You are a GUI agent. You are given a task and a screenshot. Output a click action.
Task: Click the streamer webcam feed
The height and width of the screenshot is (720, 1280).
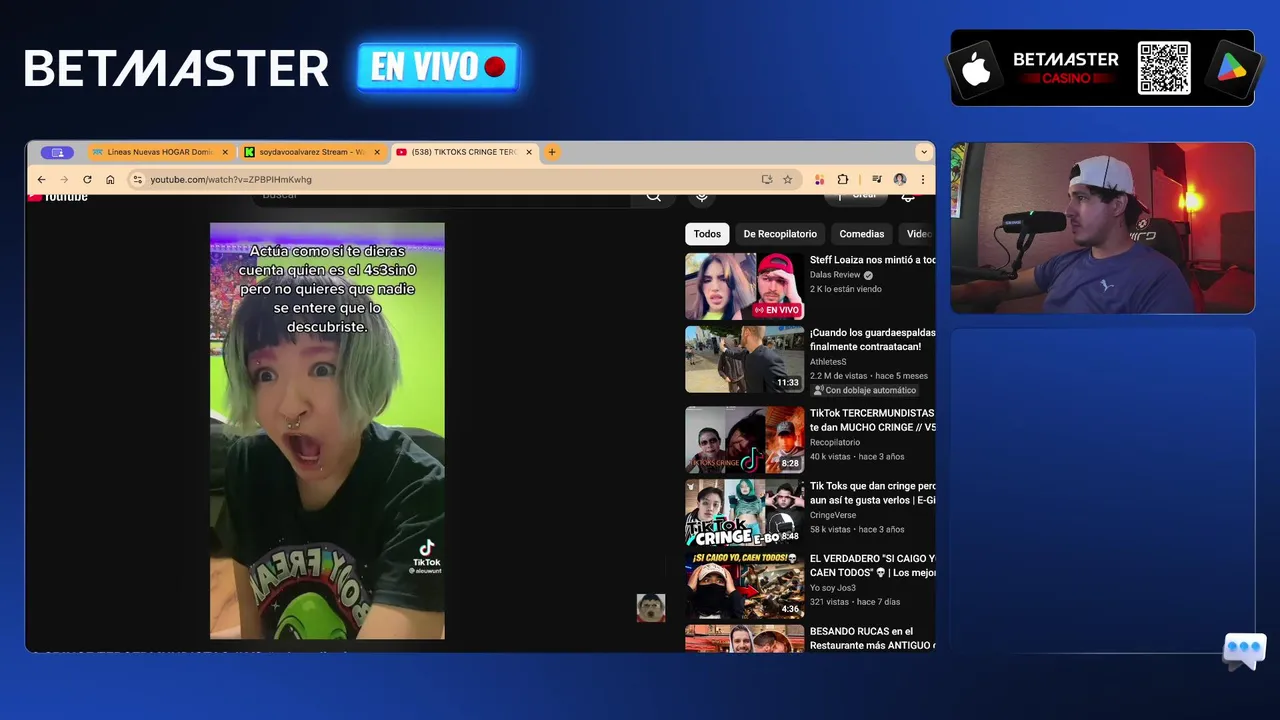click(x=1102, y=228)
